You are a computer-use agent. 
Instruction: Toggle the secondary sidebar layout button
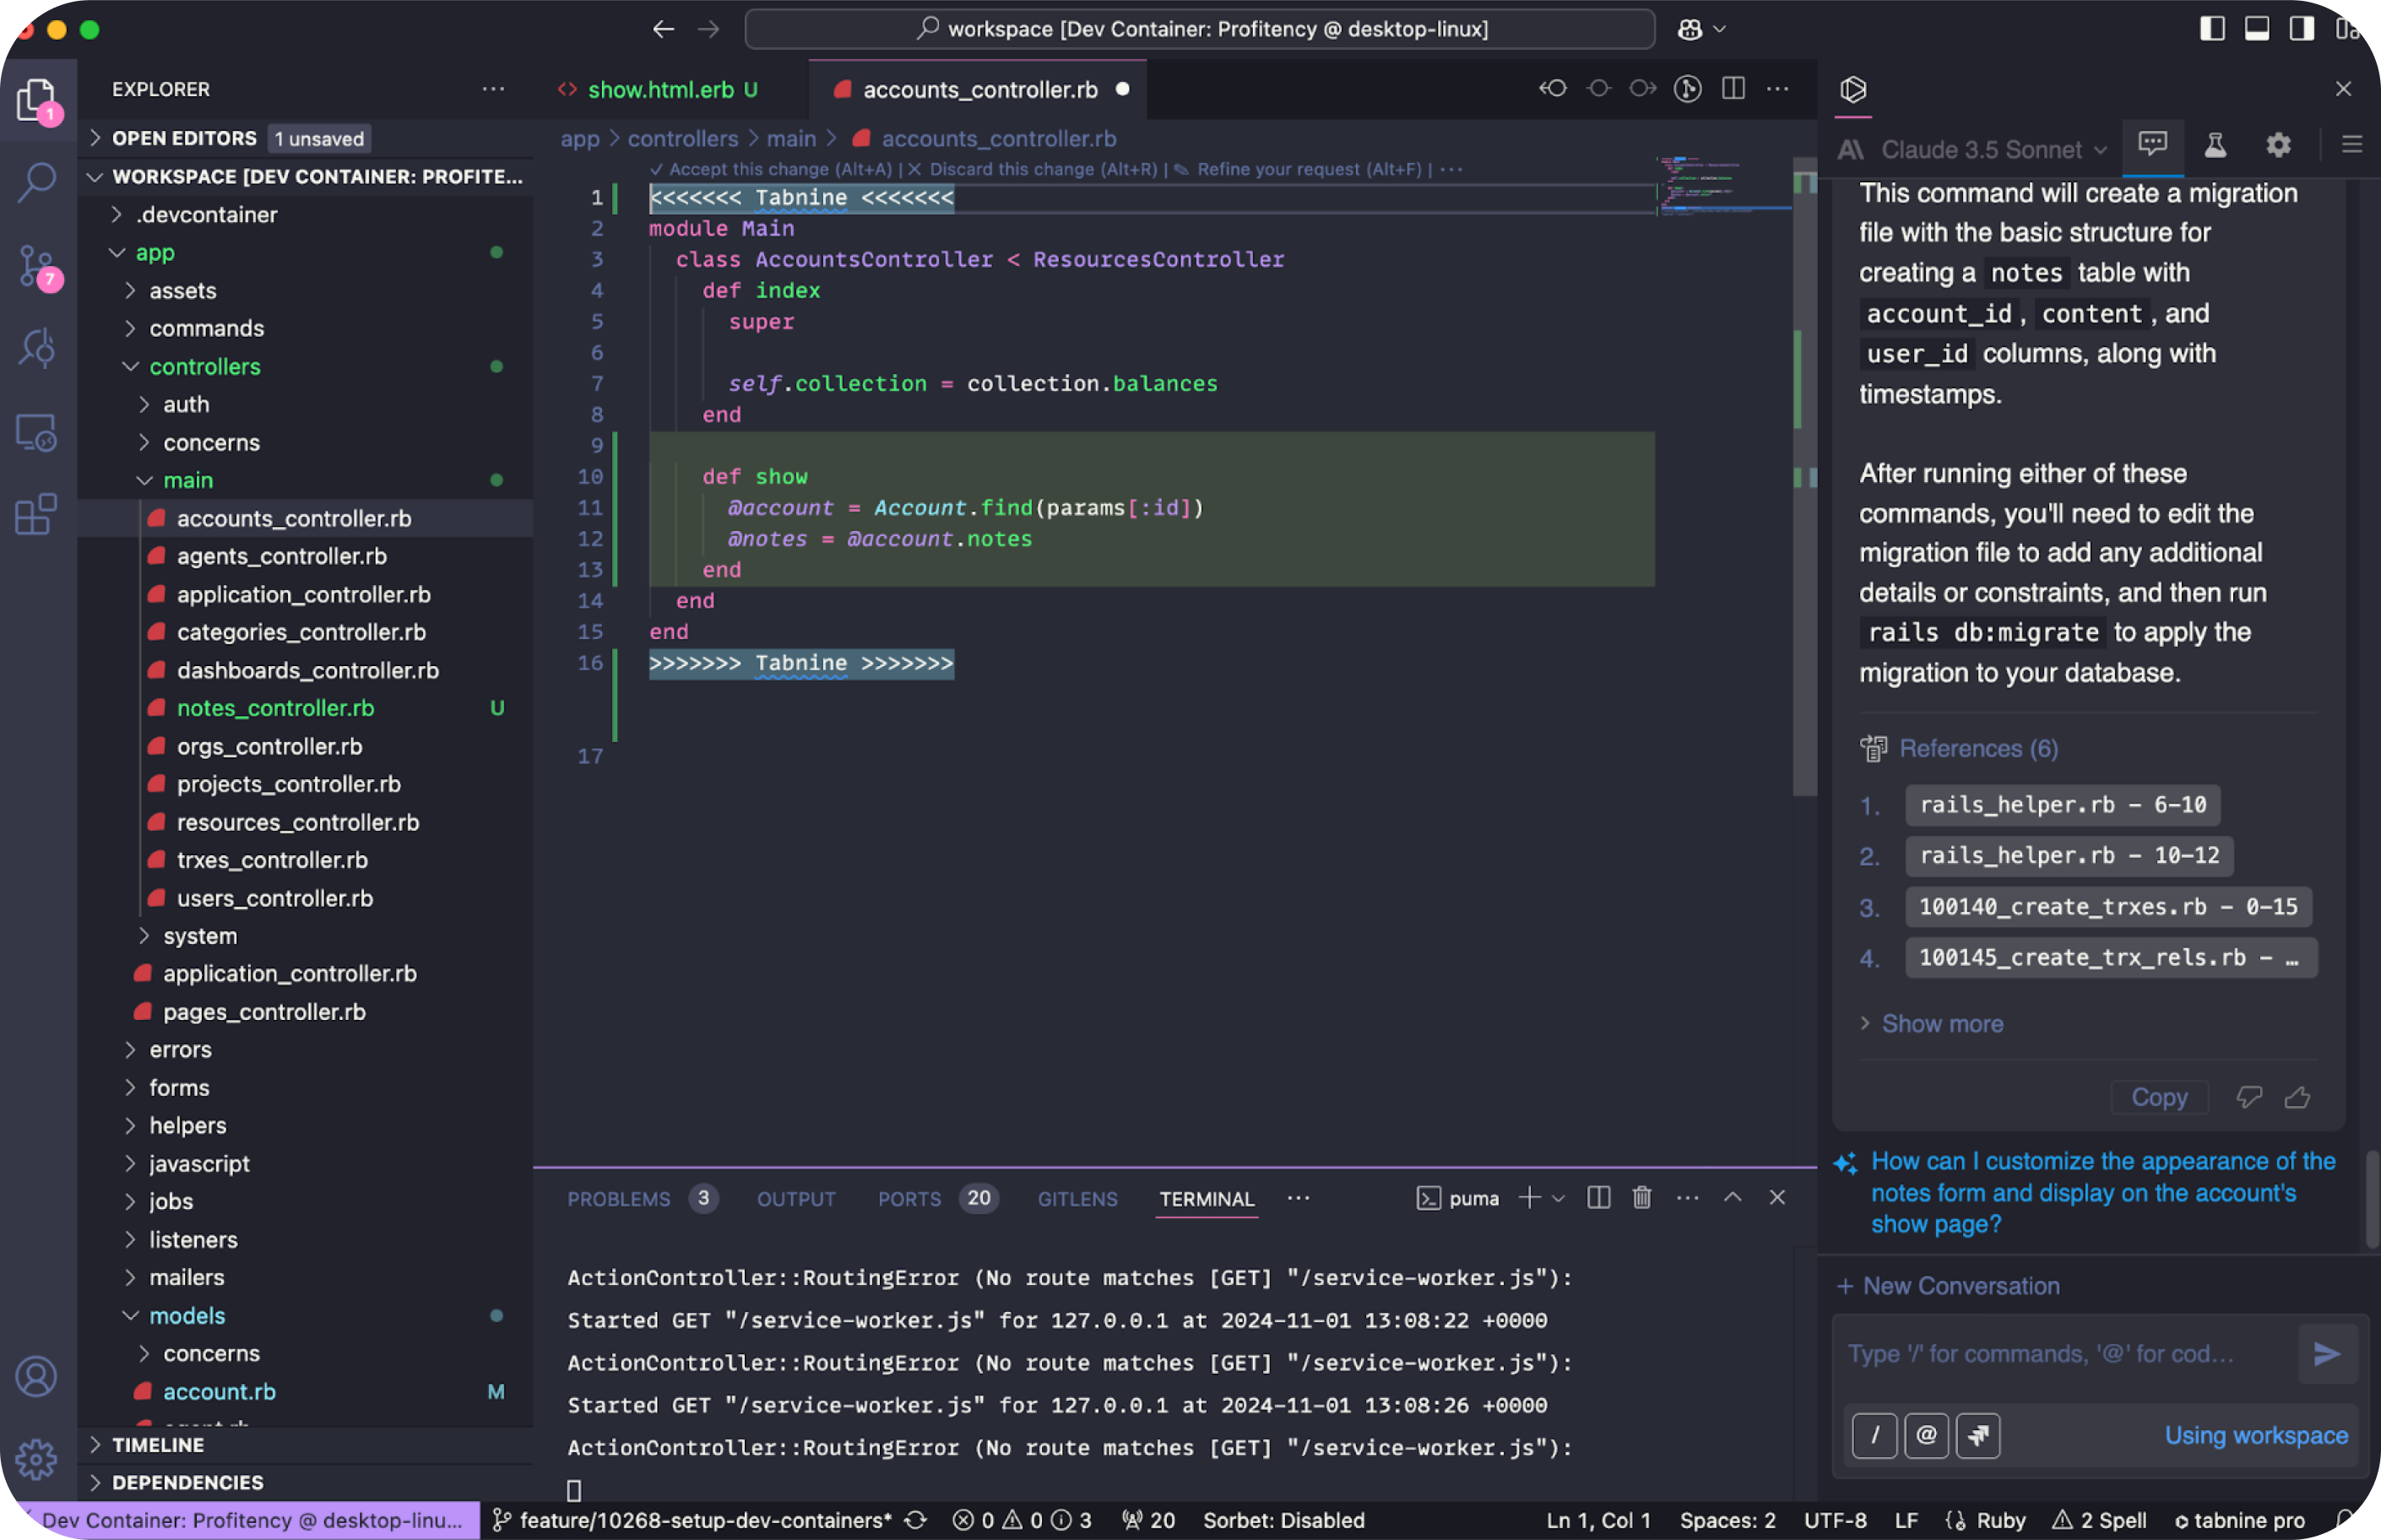coord(2302,29)
